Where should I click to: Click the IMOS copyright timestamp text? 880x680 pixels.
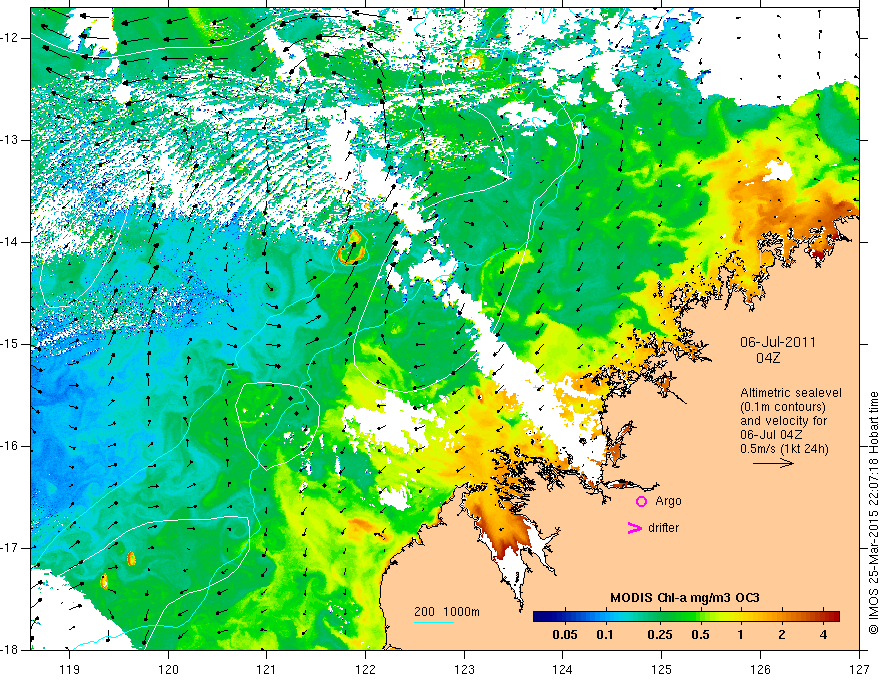[x=873, y=513]
